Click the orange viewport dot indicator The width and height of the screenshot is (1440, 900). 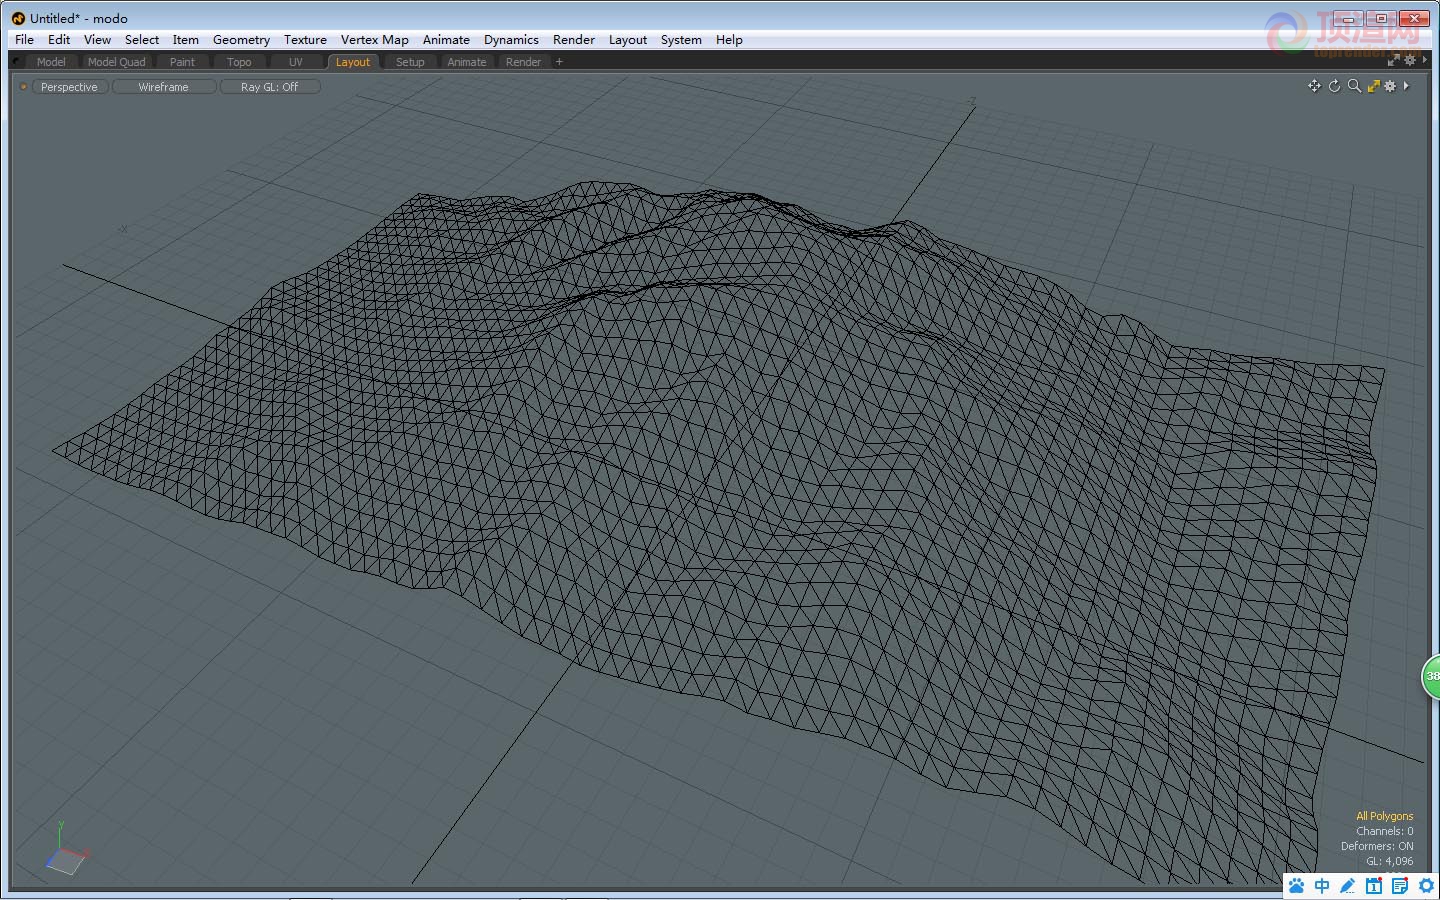(24, 87)
